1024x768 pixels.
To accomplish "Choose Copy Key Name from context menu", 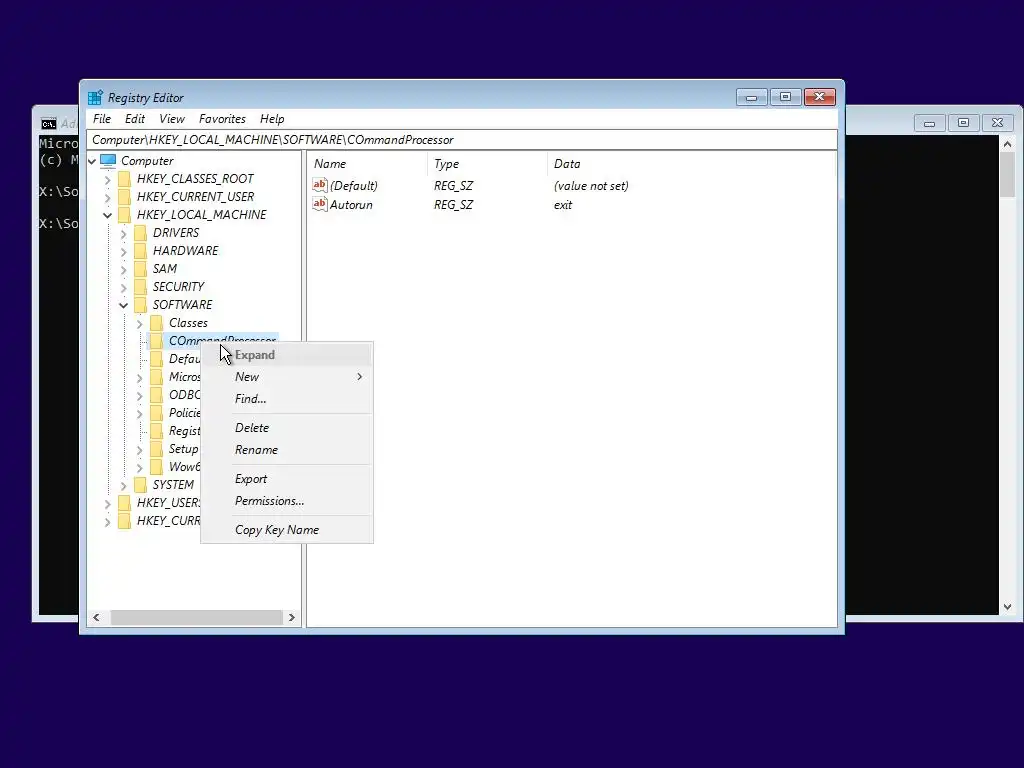I will pos(287,530).
